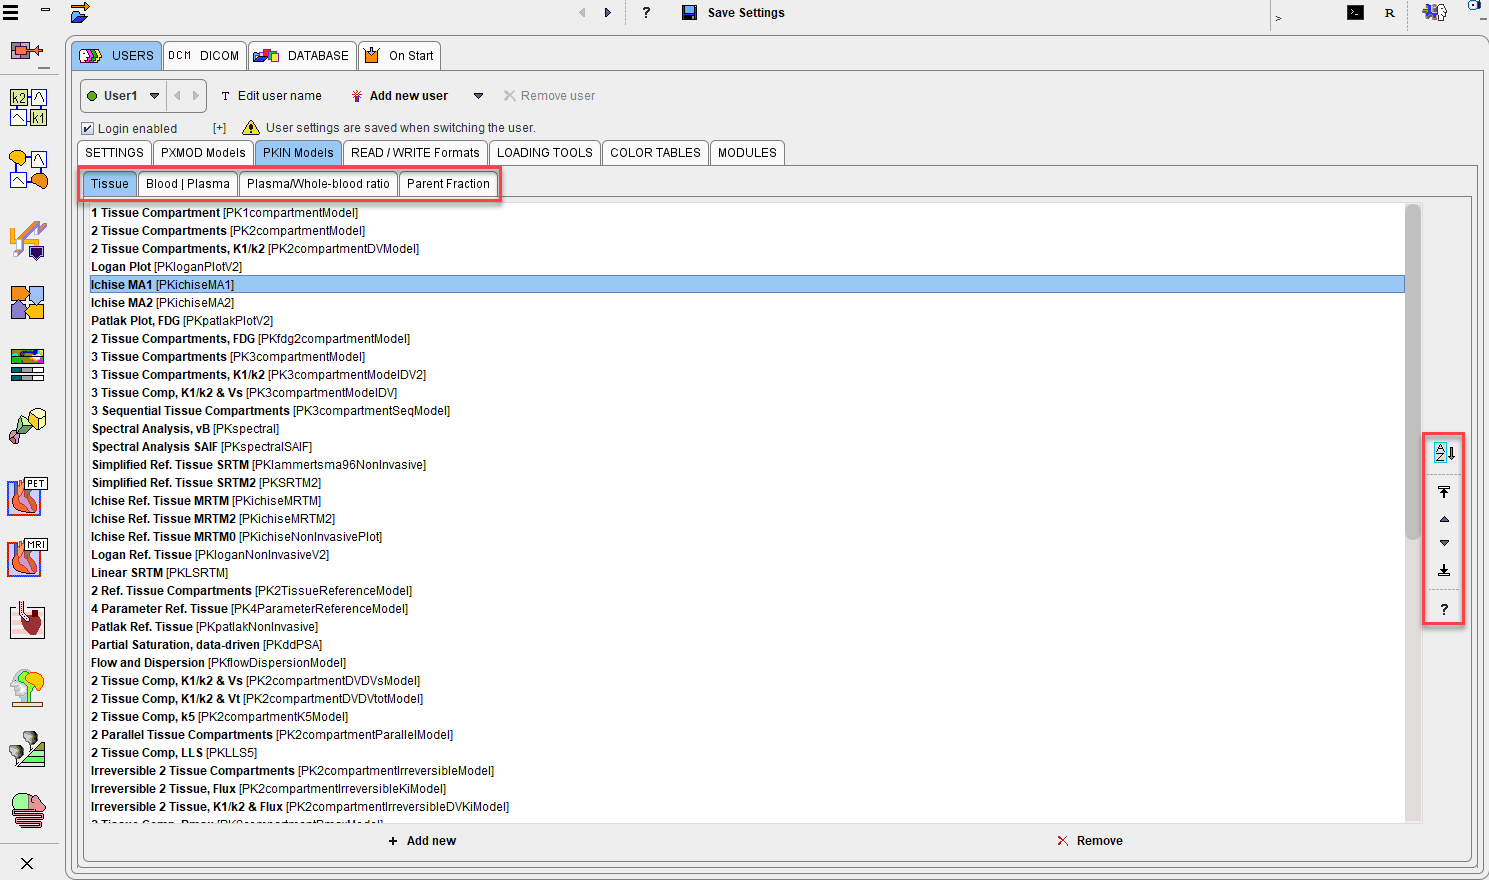The height and width of the screenshot is (880, 1489).
Task: Move selected model up one position
Action: [1444, 519]
